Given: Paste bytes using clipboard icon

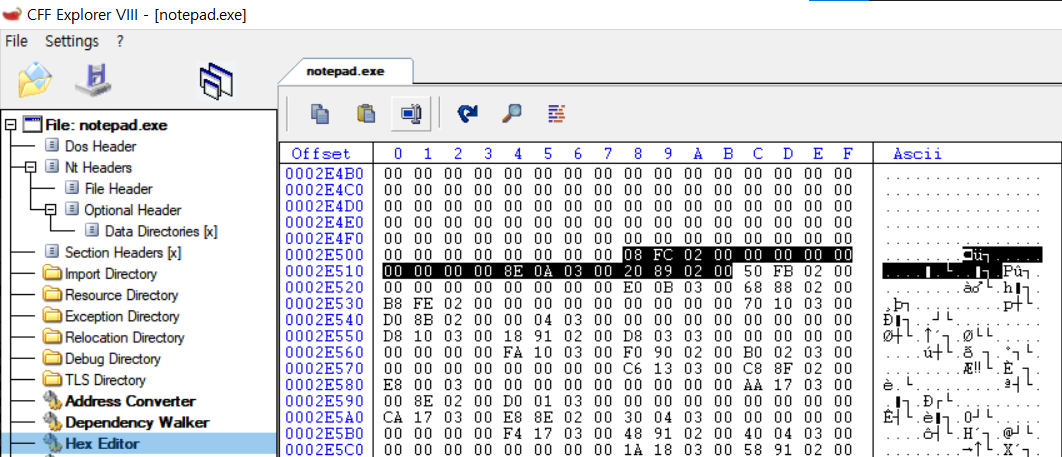Looking at the screenshot, I should 366,113.
